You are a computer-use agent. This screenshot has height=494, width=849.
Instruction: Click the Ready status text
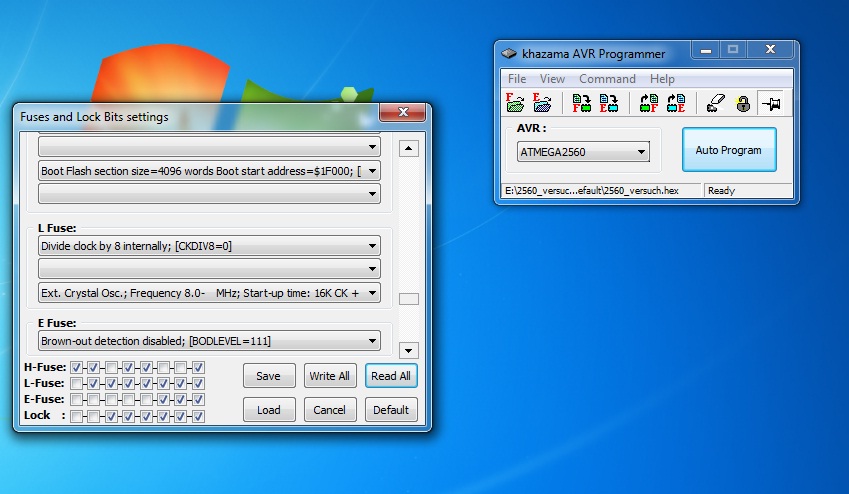tap(721, 191)
